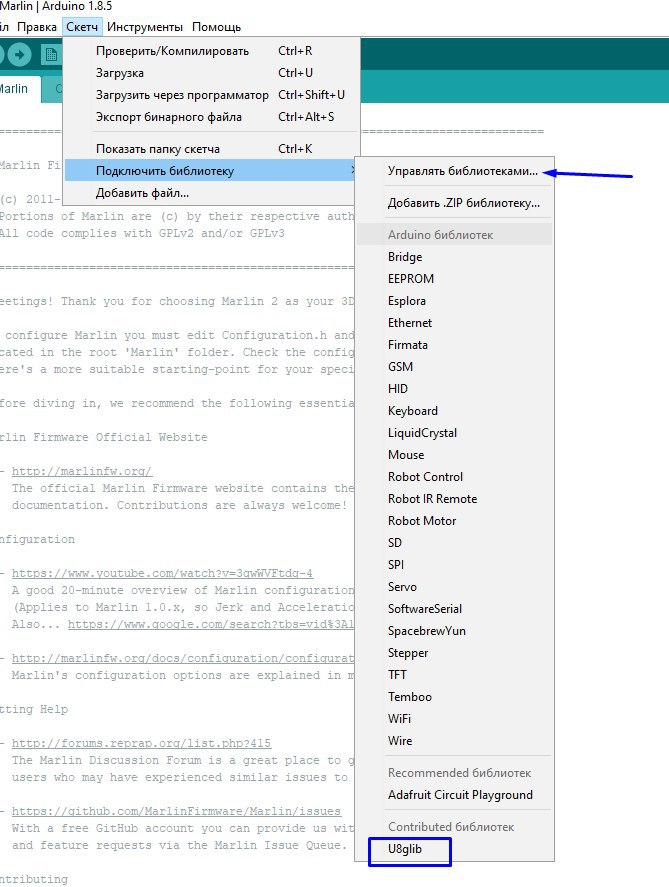Click the GitHub Marlin issues link
669x887 pixels.
176,811
